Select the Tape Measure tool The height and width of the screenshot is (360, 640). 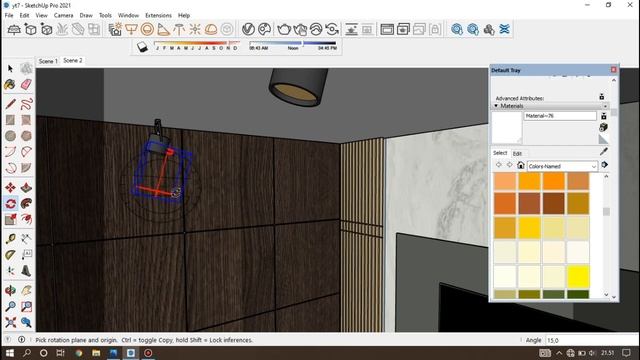(10, 238)
